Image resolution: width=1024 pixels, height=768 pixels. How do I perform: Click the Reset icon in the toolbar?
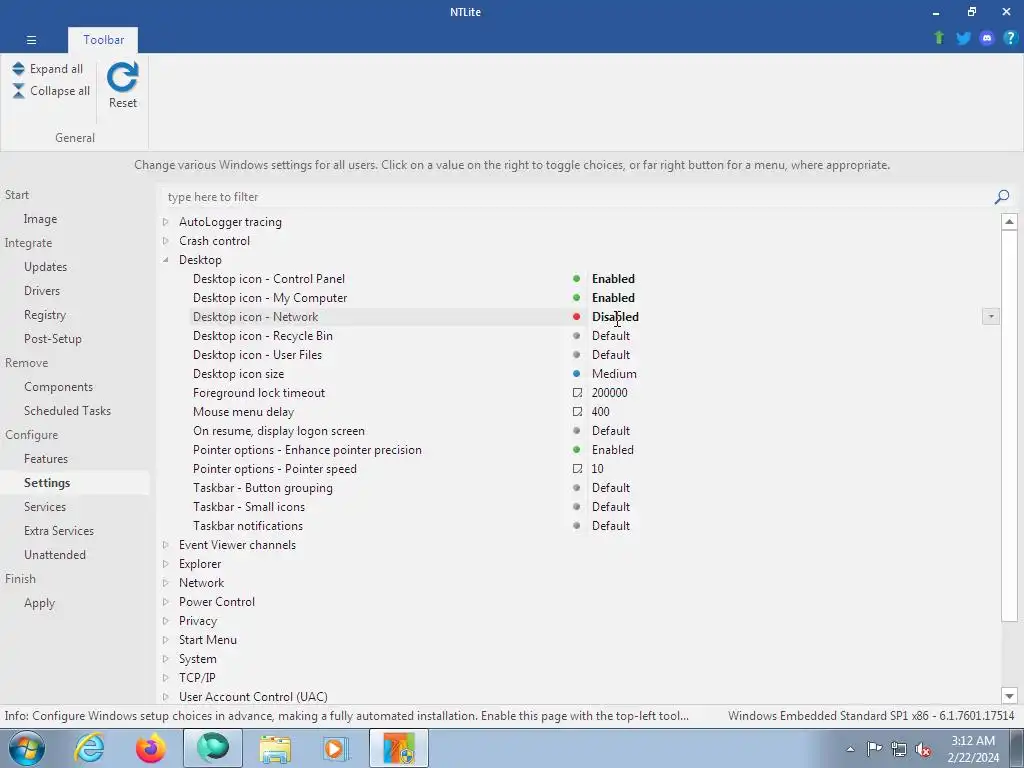(123, 77)
